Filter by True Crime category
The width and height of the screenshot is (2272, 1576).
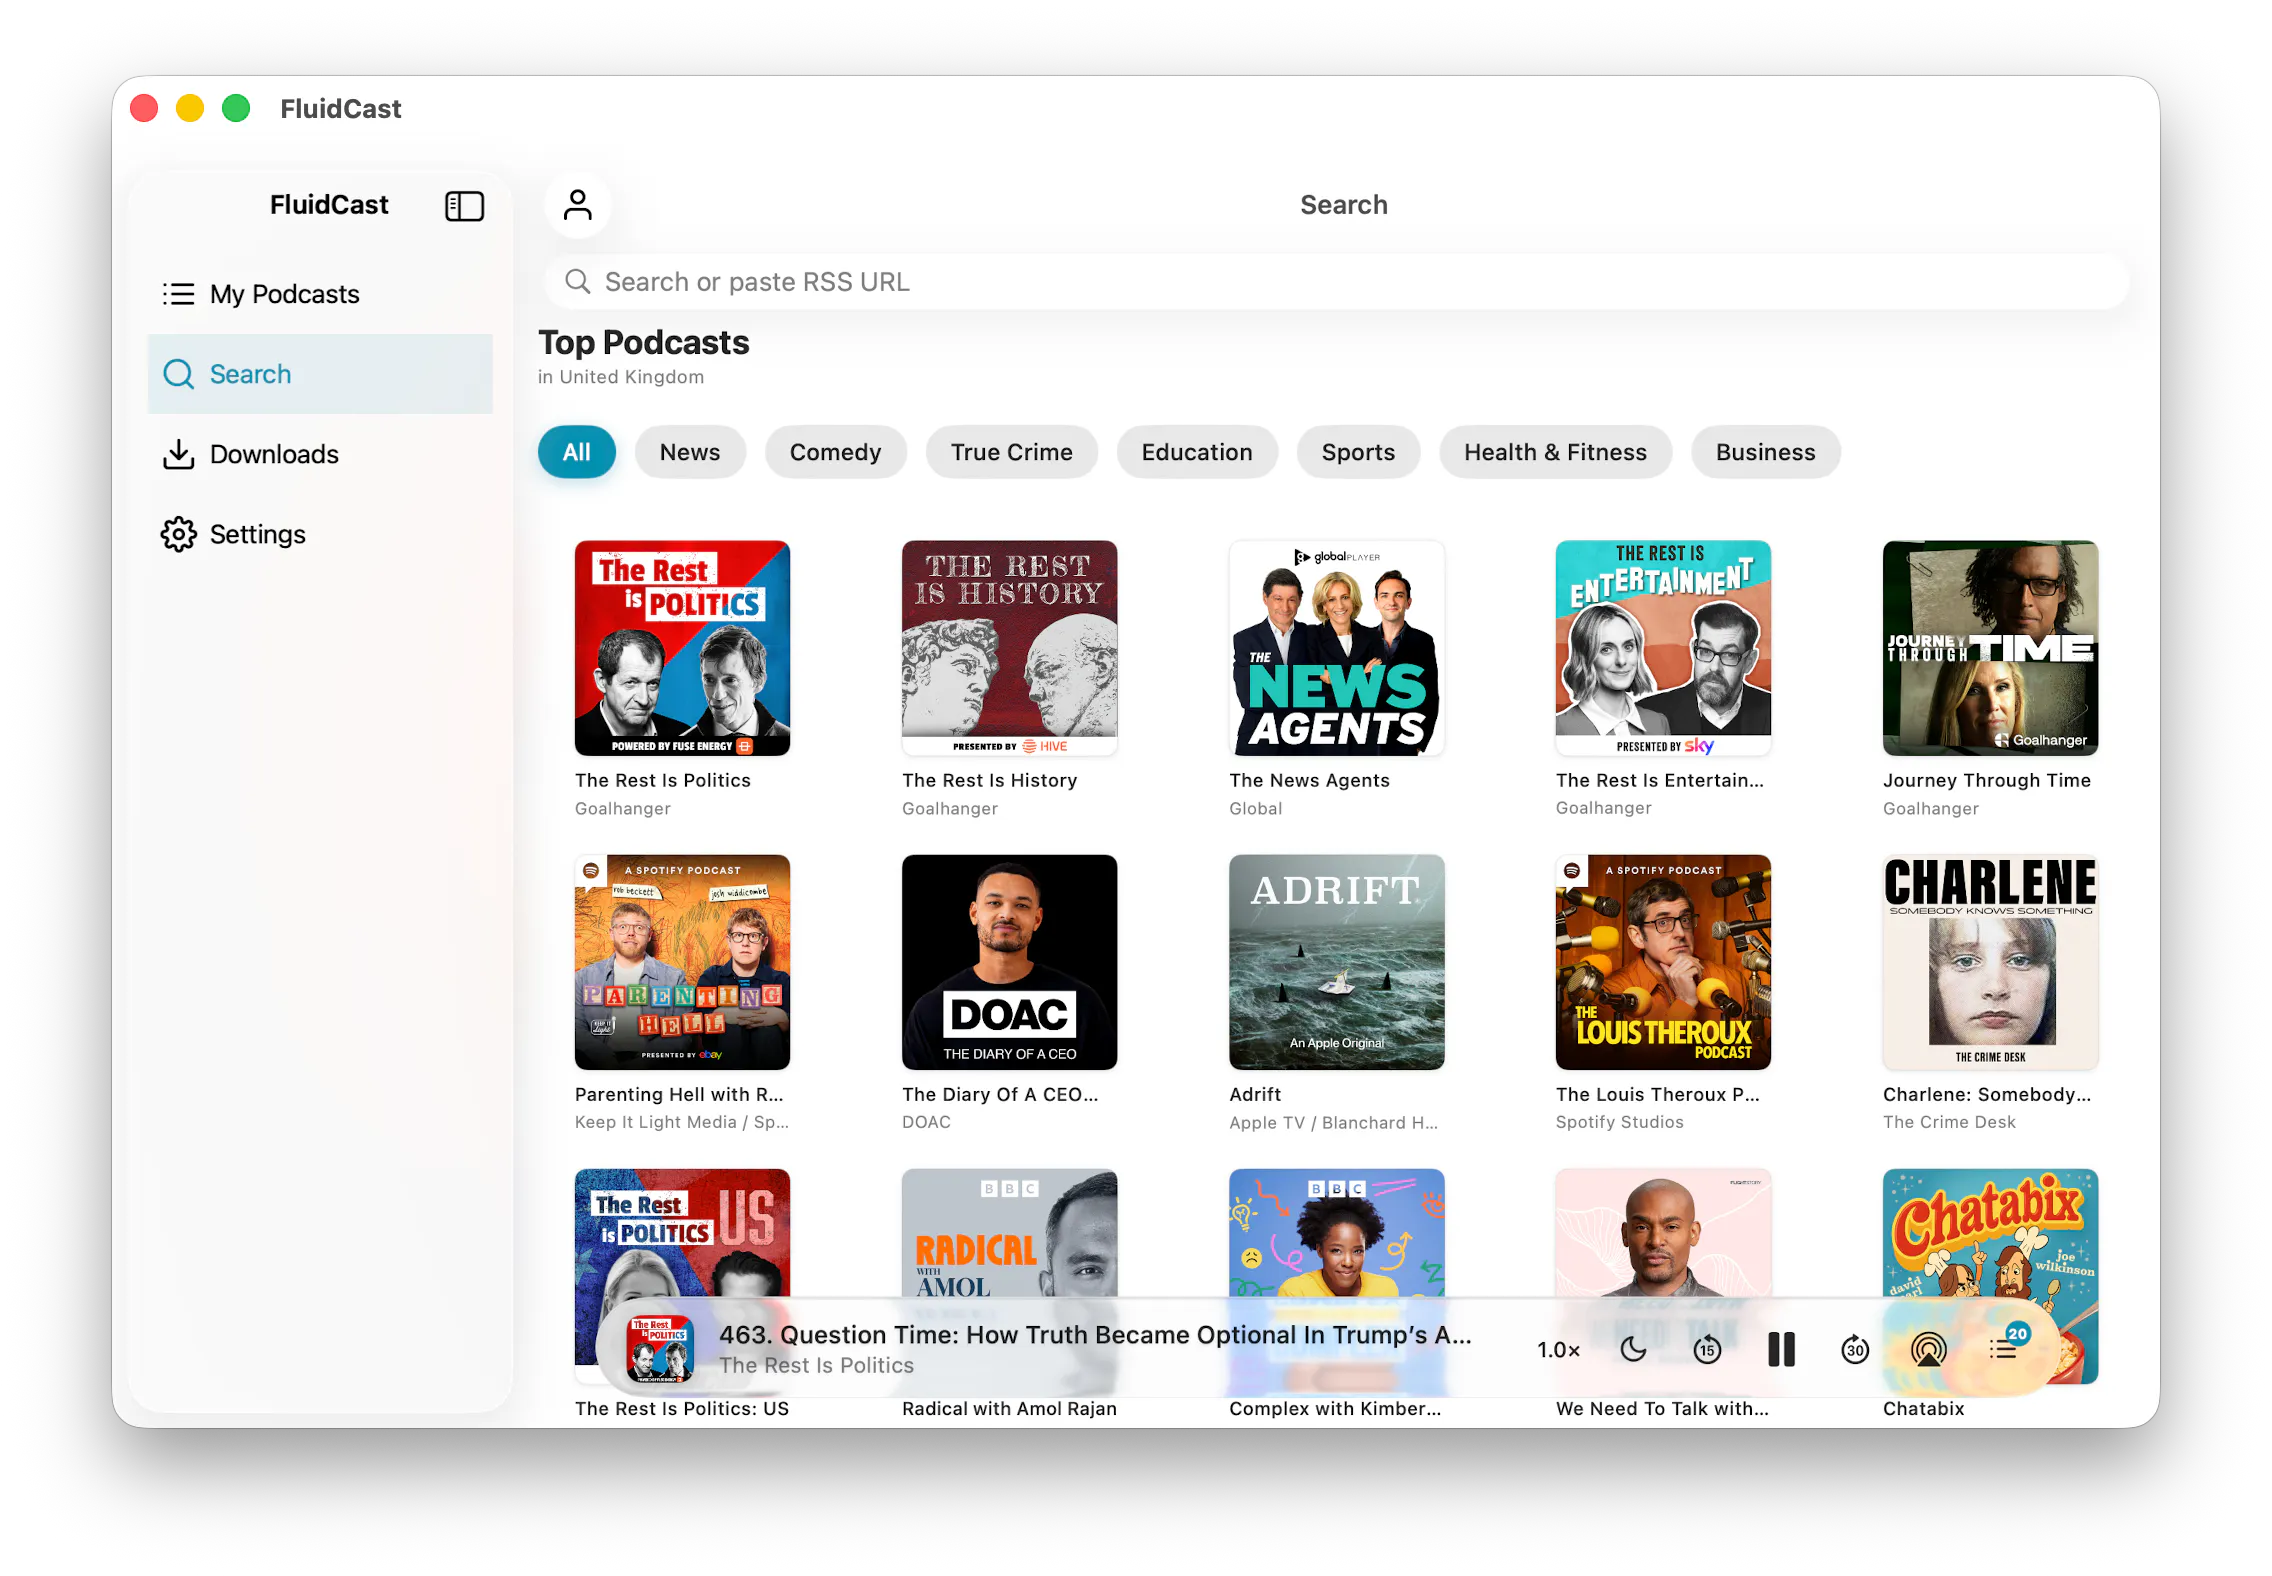(1011, 452)
